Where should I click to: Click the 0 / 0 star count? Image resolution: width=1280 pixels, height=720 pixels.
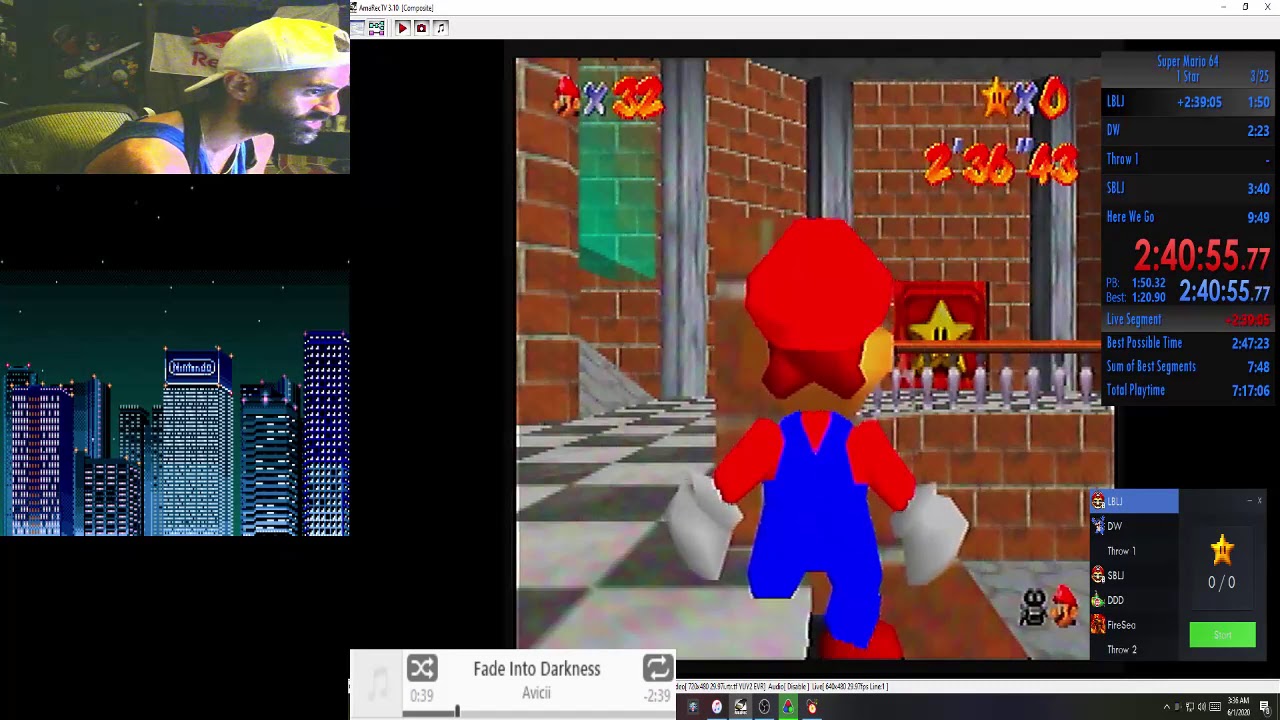click(x=1221, y=583)
